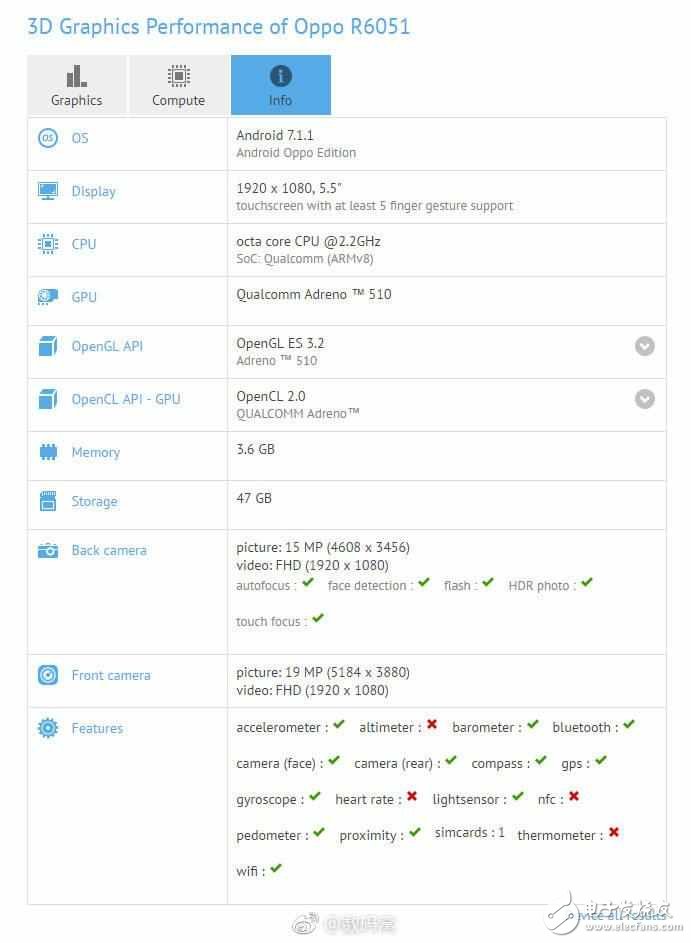Click the GPU icon

click(48, 296)
